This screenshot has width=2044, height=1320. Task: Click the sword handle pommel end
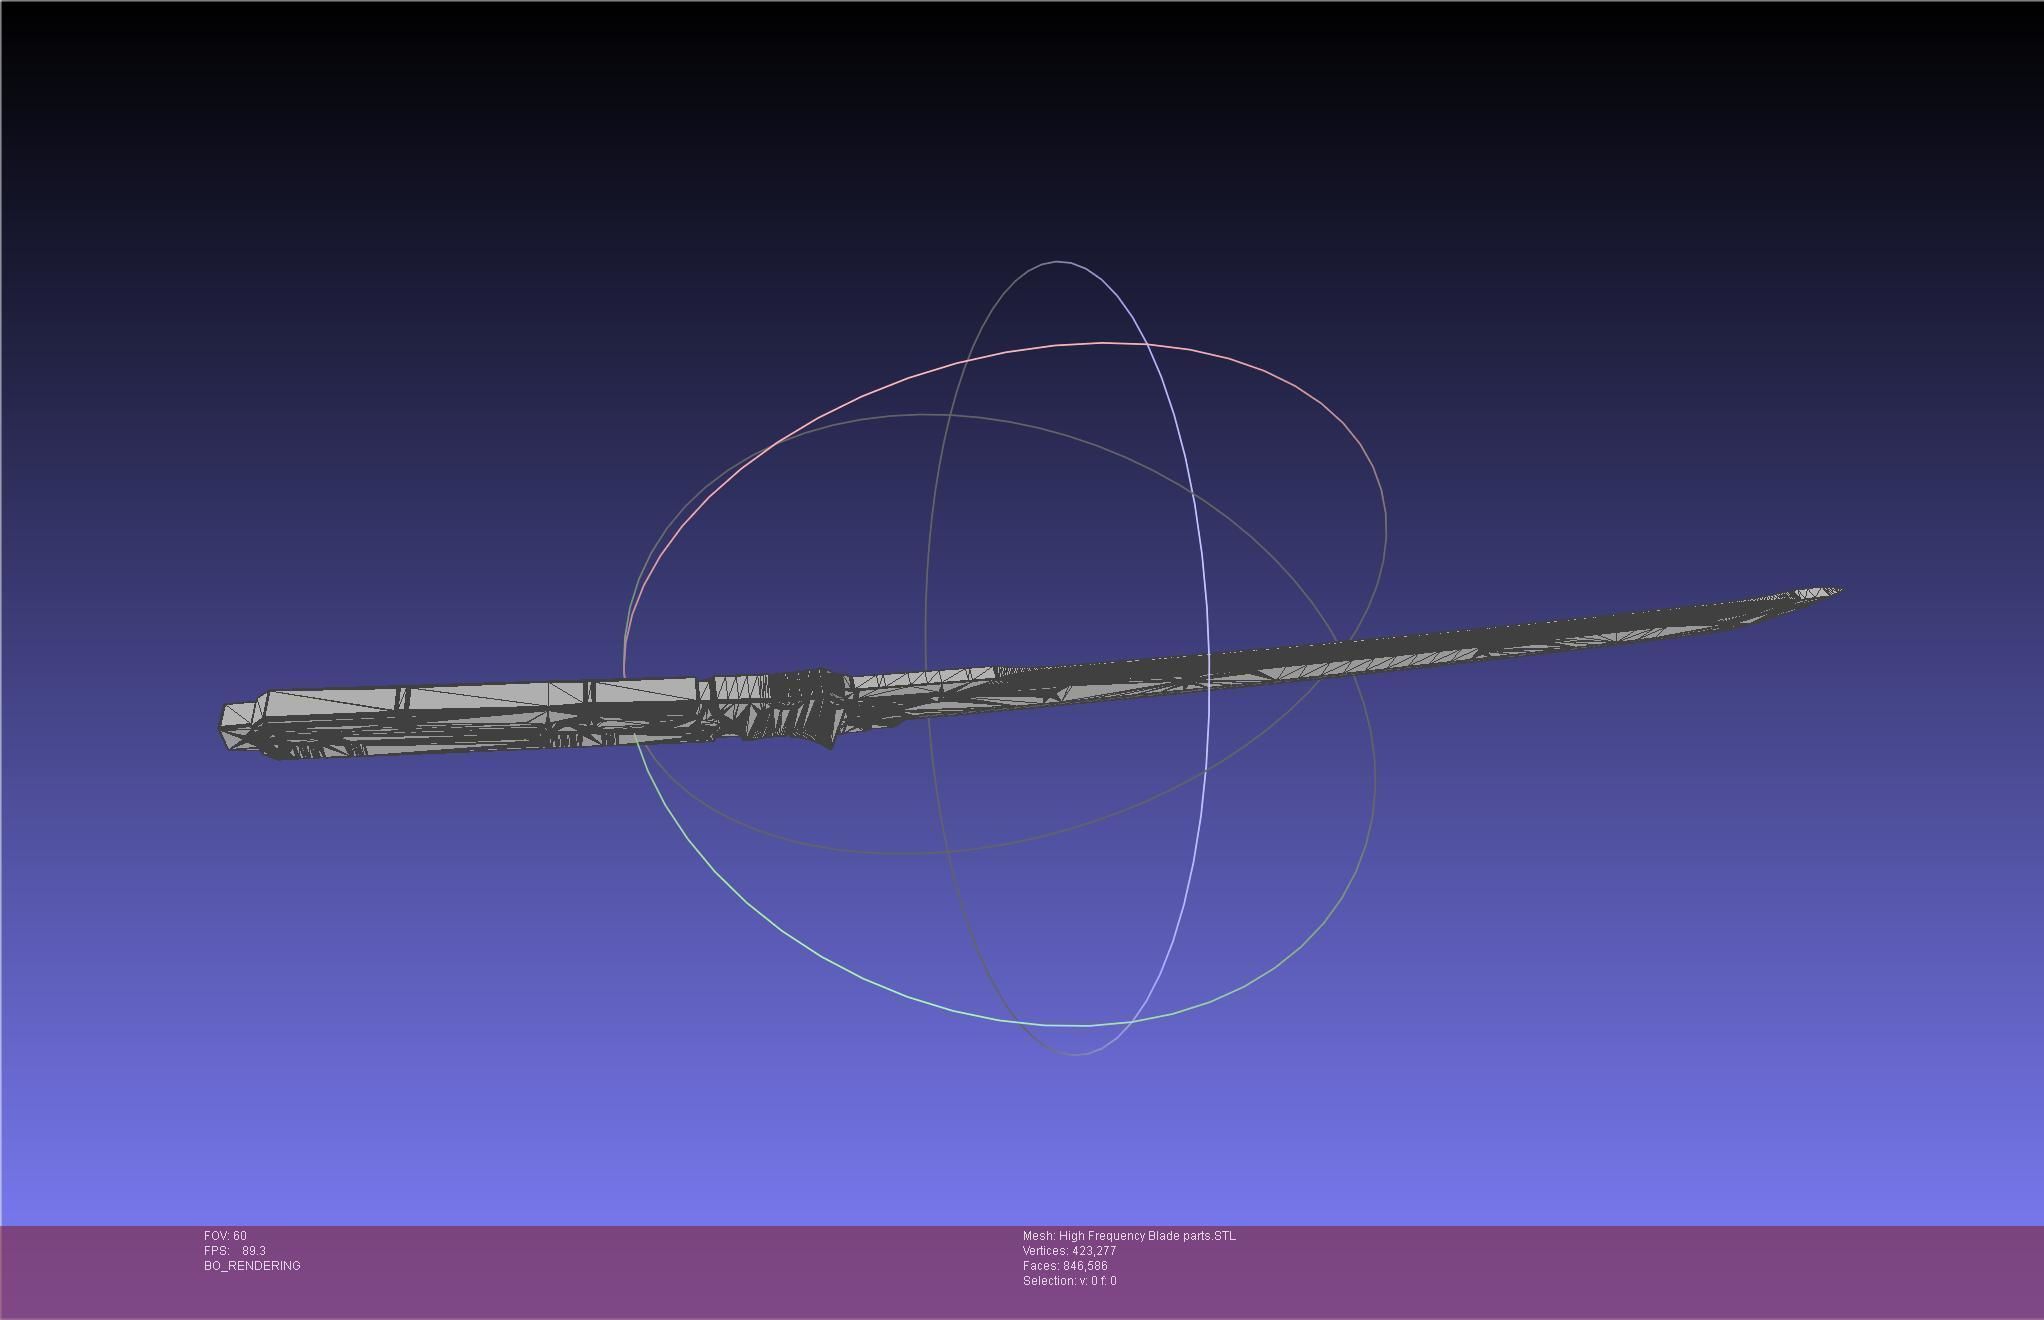coord(237,724)
